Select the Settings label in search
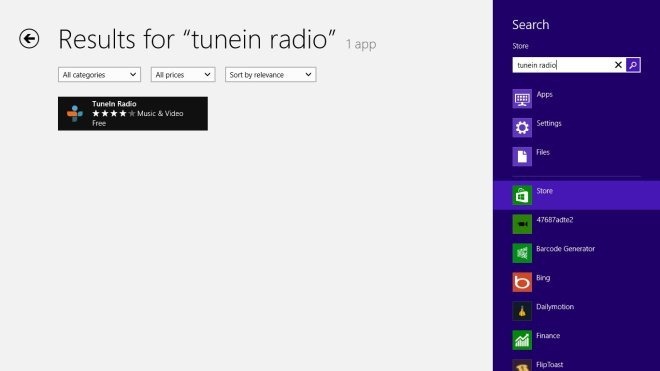660x371 pixels. [549, 123]
